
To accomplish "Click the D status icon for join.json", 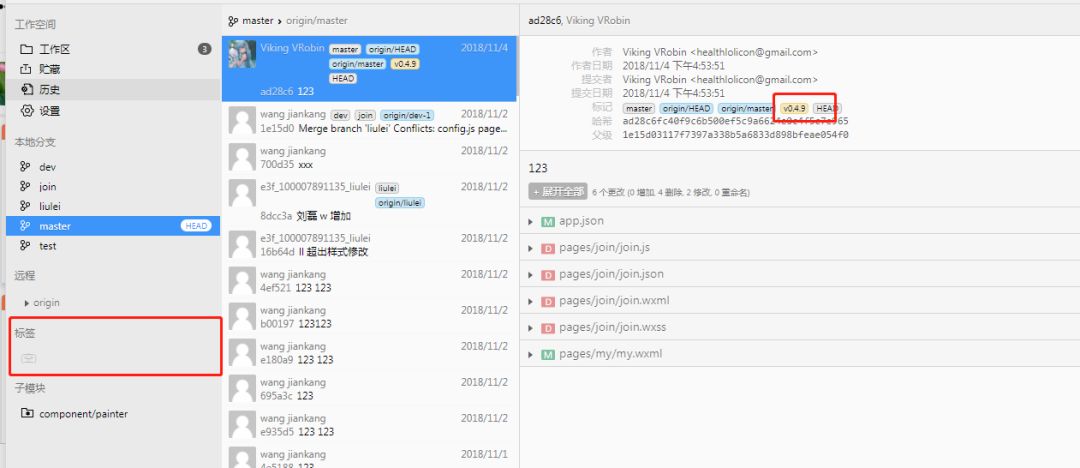I will 548,274.
